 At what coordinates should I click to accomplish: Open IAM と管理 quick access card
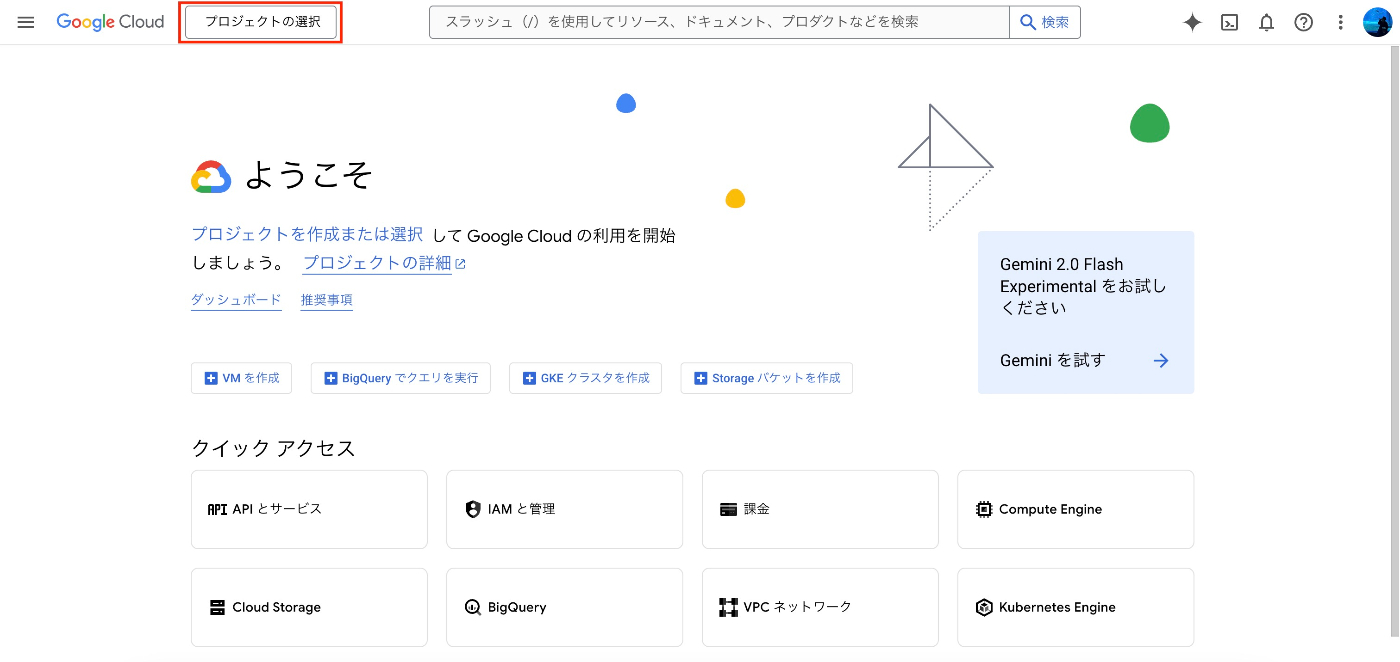[564, 509]
